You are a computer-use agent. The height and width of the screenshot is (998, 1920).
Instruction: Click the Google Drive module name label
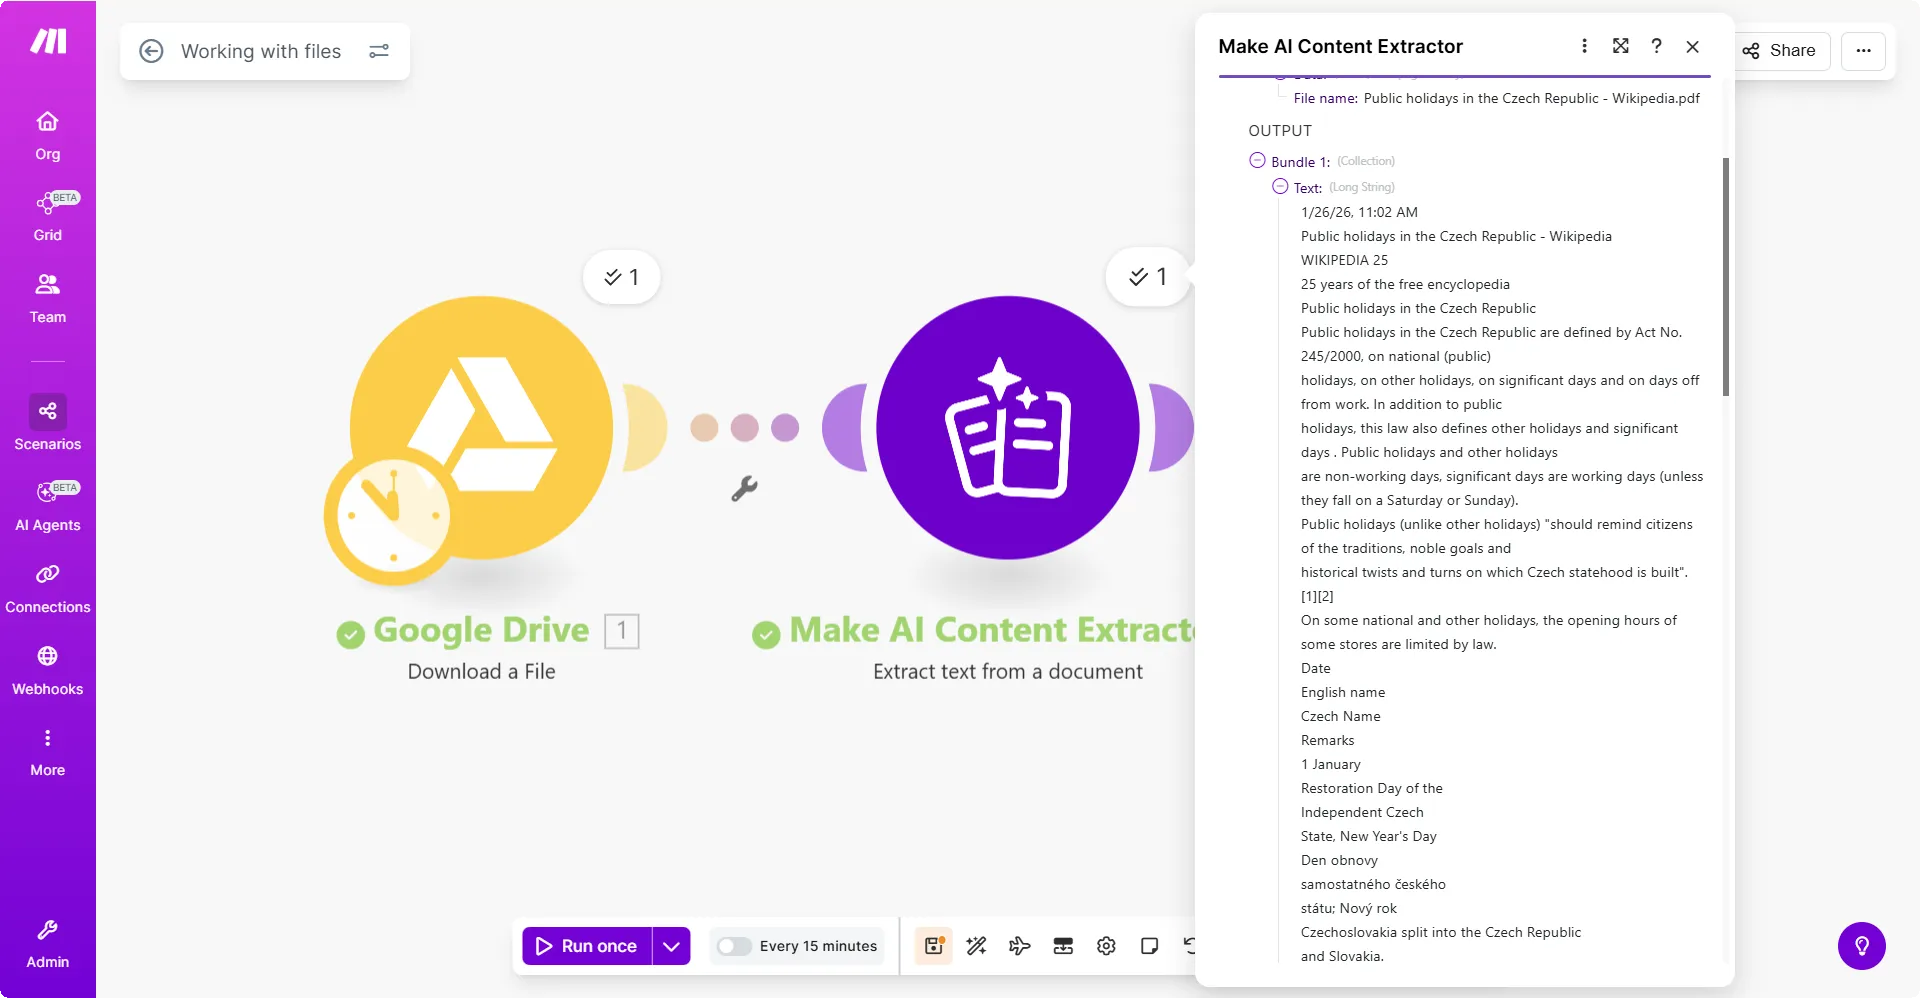481,630
